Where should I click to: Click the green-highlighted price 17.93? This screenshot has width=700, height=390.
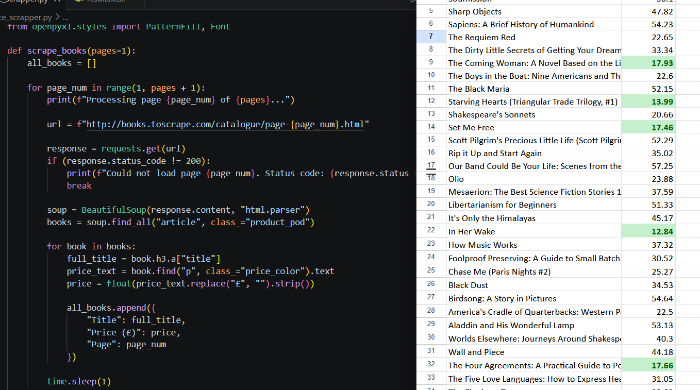coord(648,63)
